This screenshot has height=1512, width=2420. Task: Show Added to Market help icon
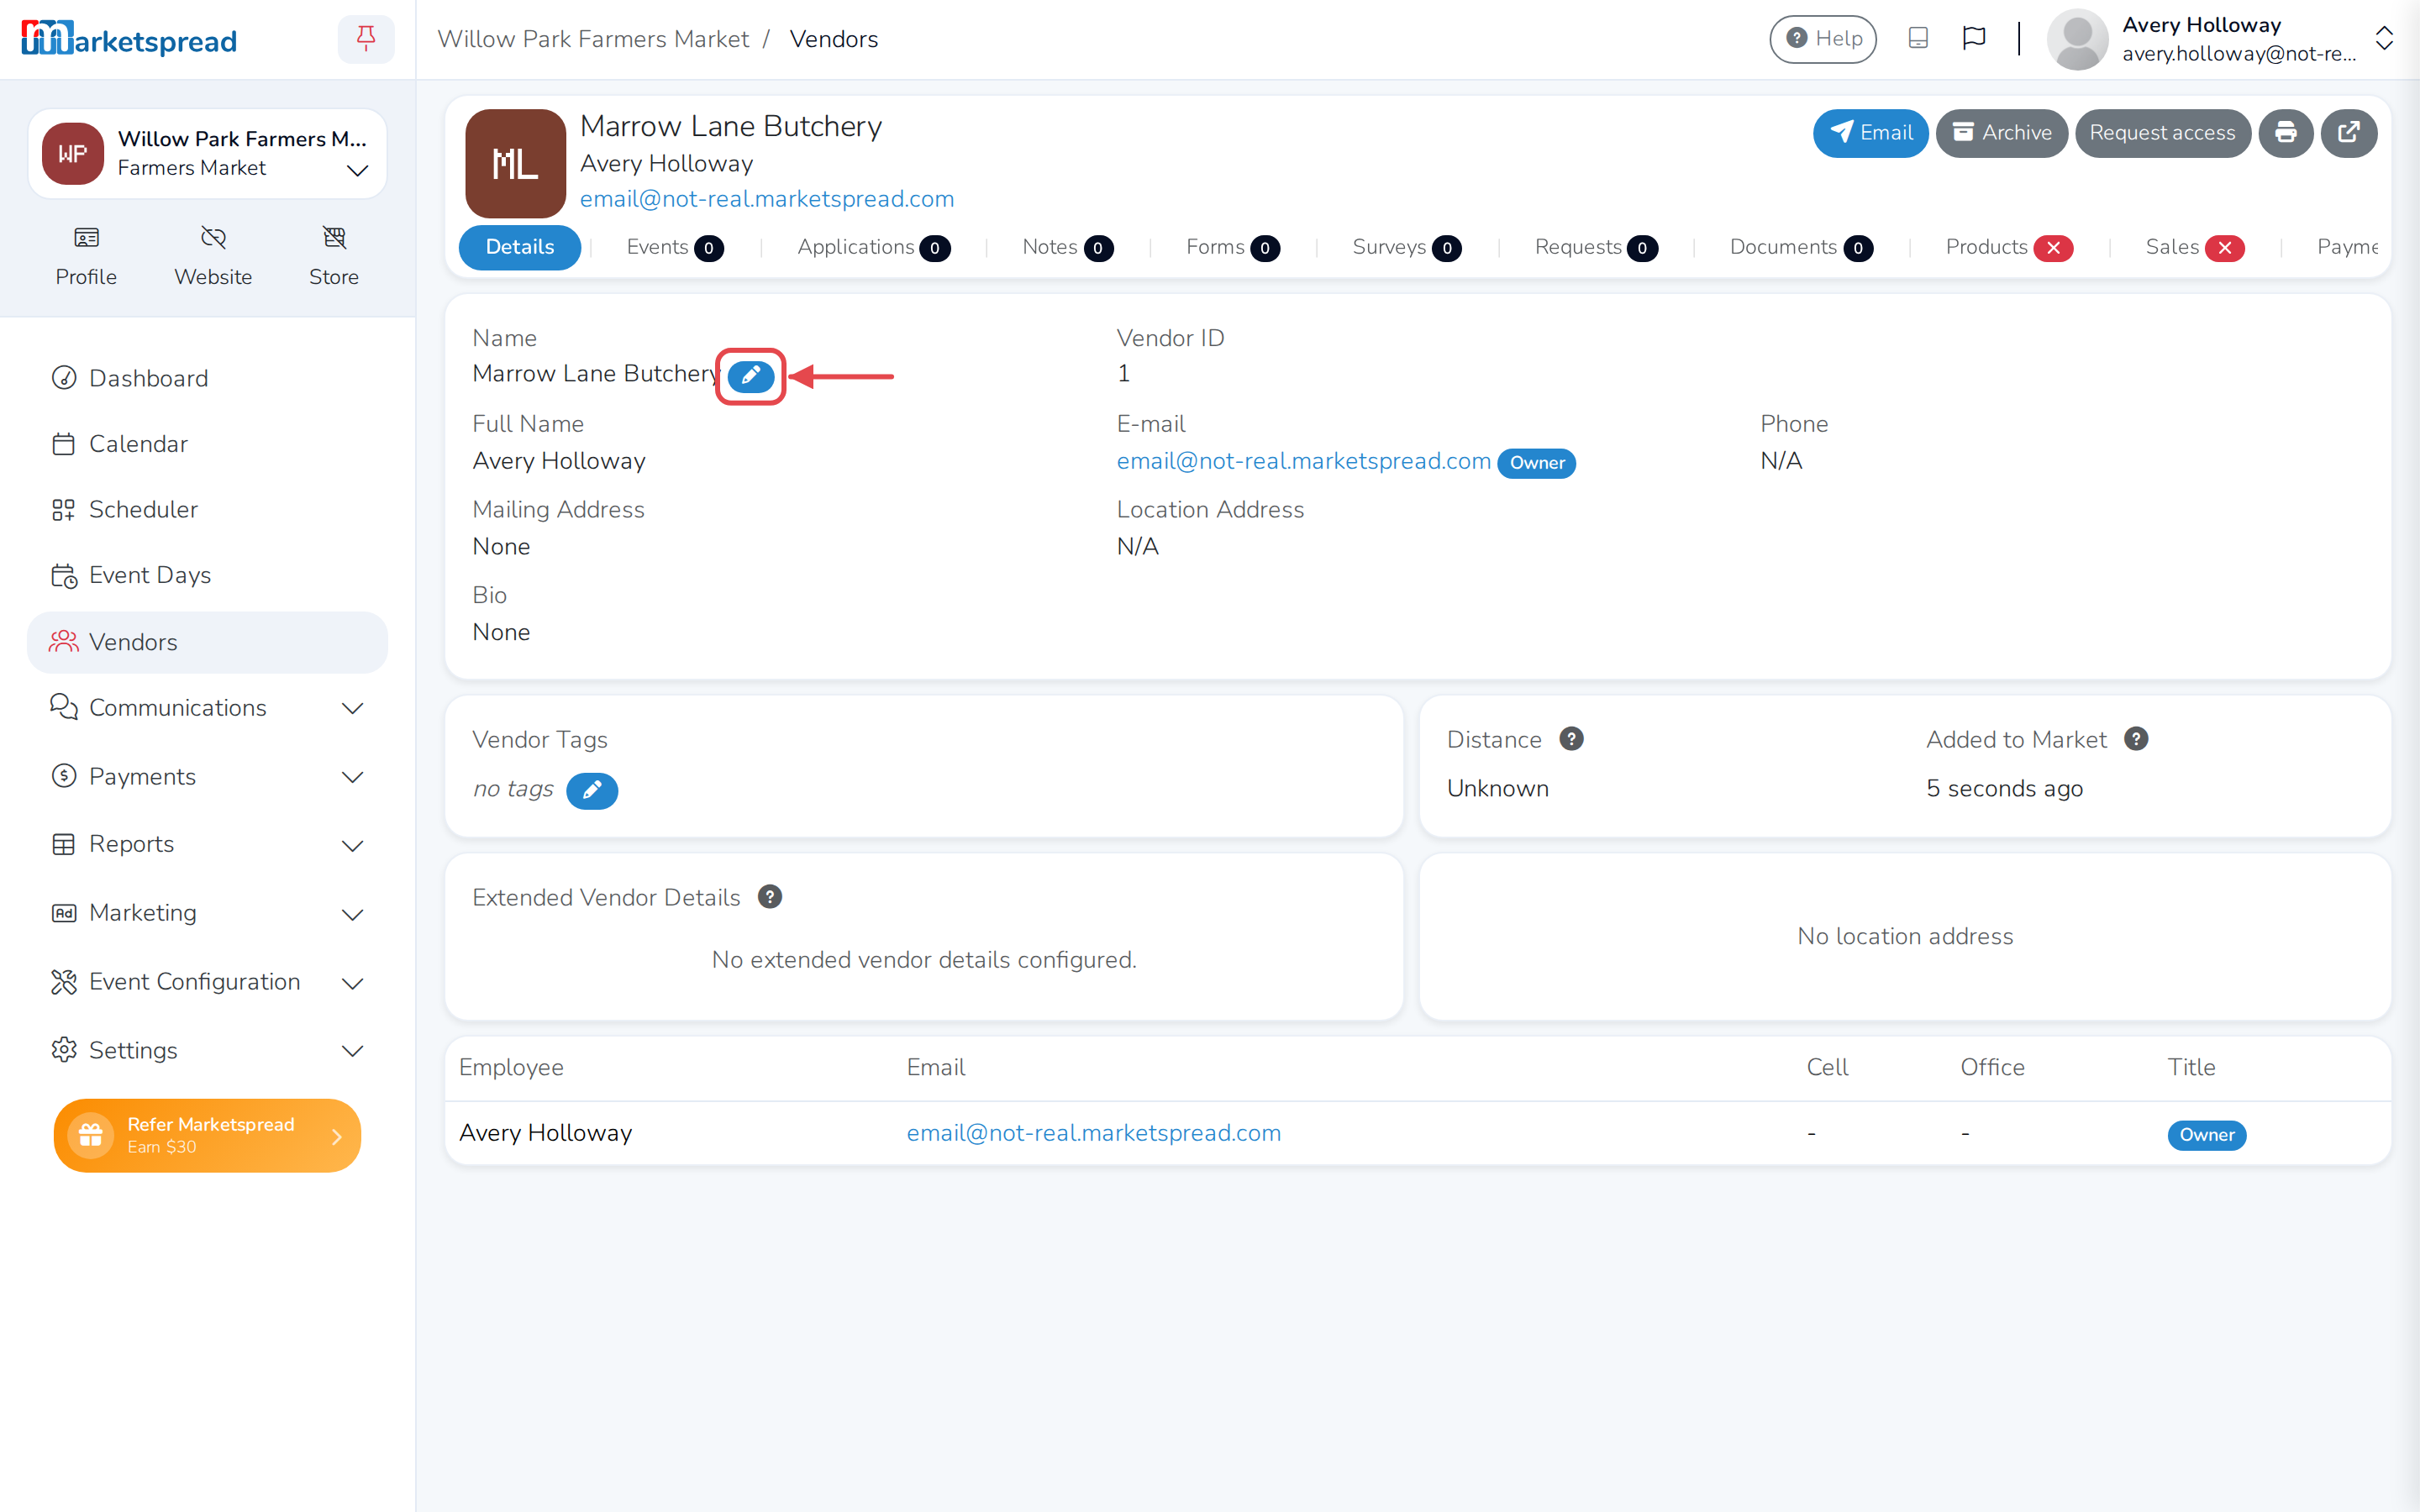2136,739
